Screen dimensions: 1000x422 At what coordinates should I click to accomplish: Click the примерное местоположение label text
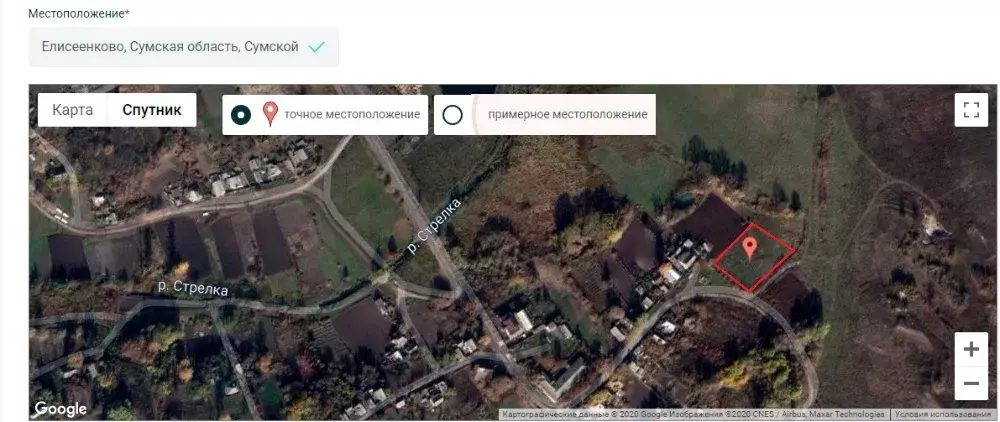[x=568, y=115]
